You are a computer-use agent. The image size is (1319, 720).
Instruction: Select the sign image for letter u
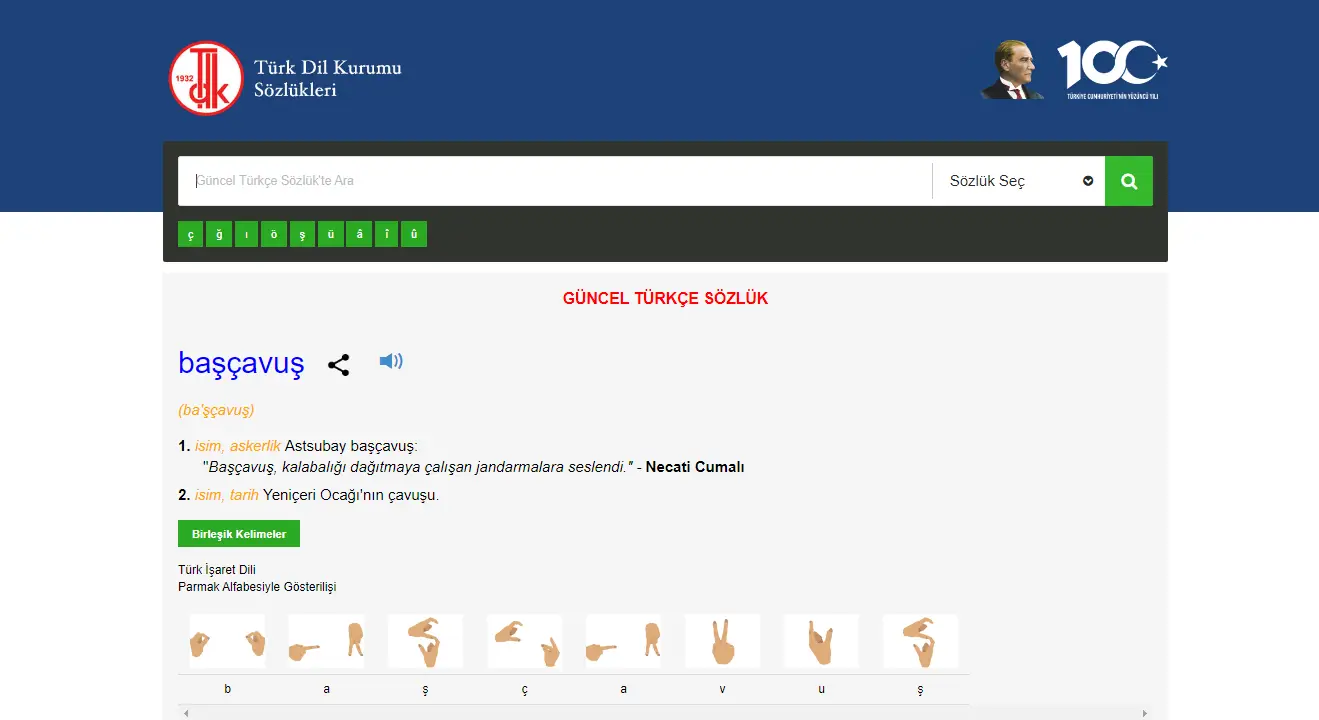[821, 641]
